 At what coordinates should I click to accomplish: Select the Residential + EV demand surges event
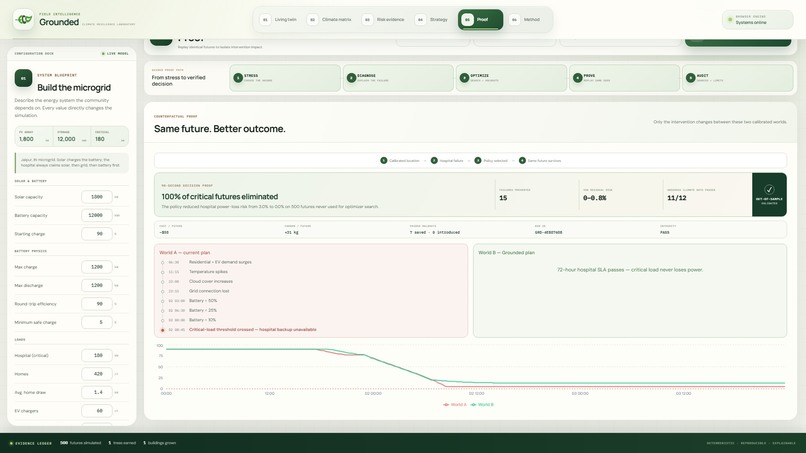220,262
